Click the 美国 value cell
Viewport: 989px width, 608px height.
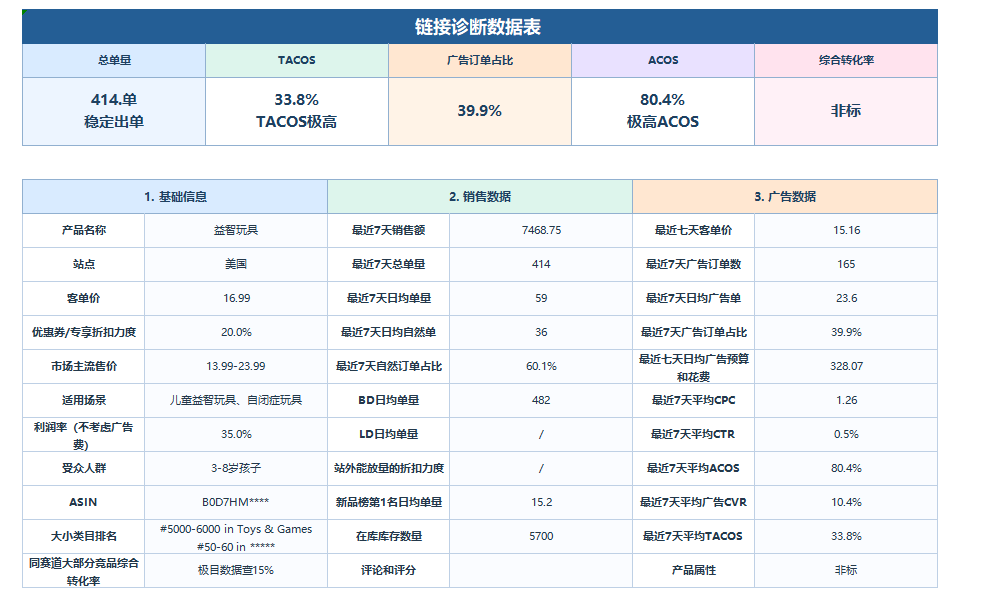pyautogui.click(x=236, y=265)
